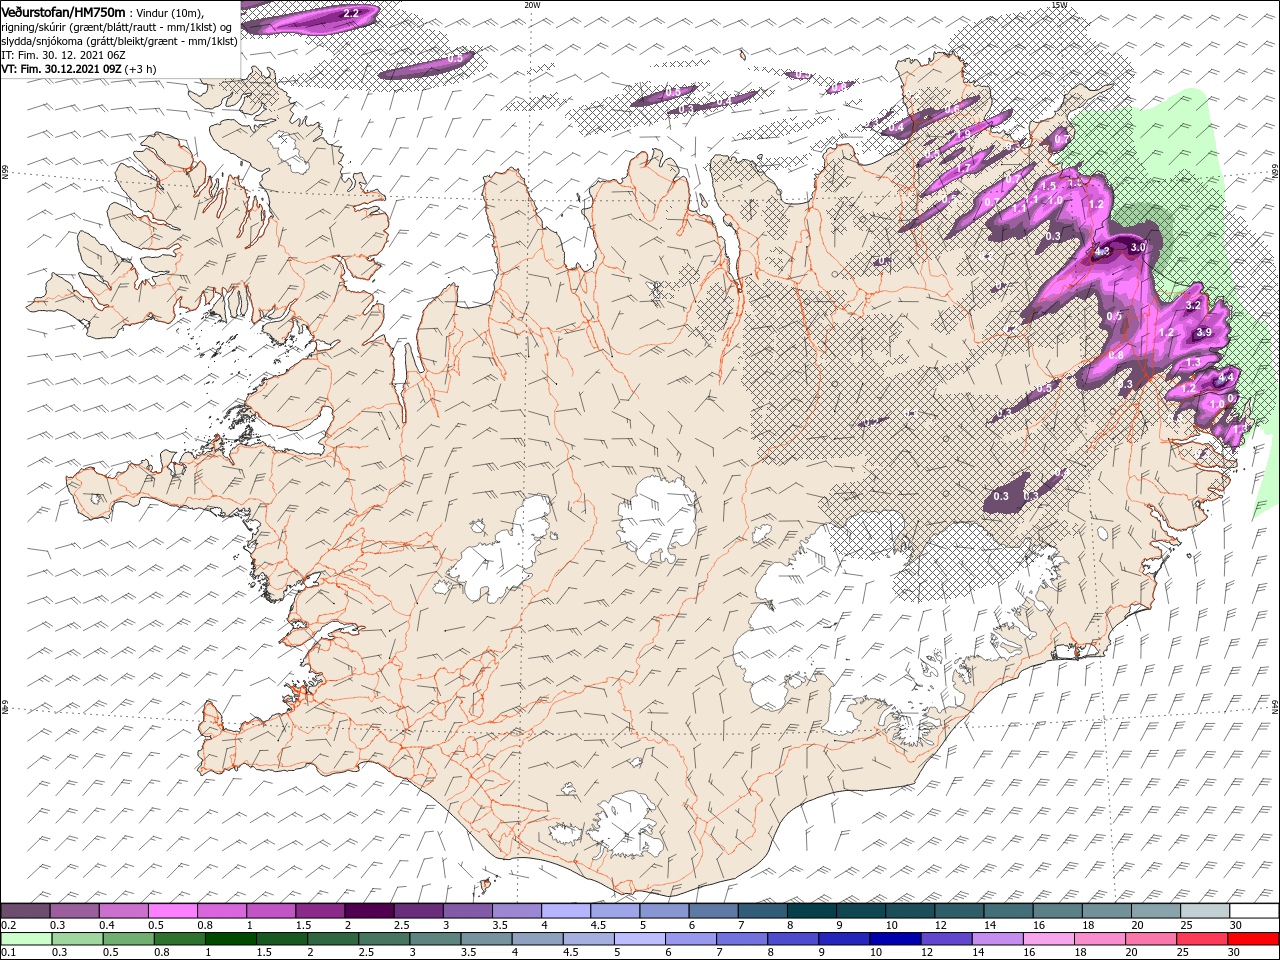Select the first swatch (0.2) in the top legend row

tap(25, 910)
